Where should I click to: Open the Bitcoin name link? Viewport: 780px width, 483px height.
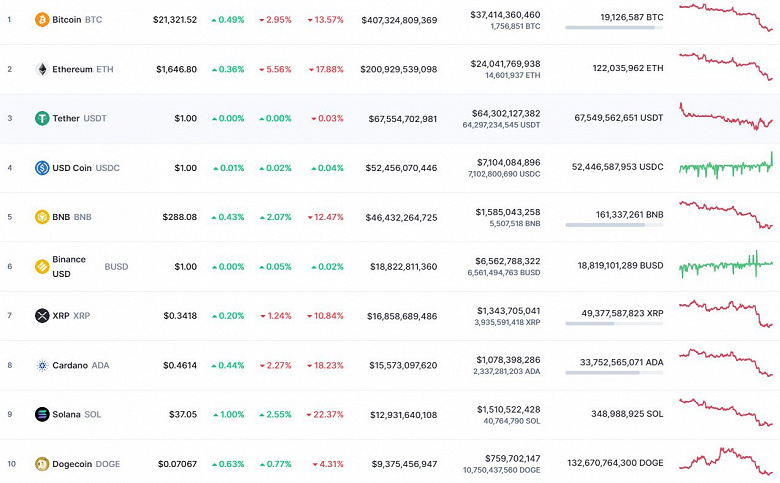coord(66,20)
